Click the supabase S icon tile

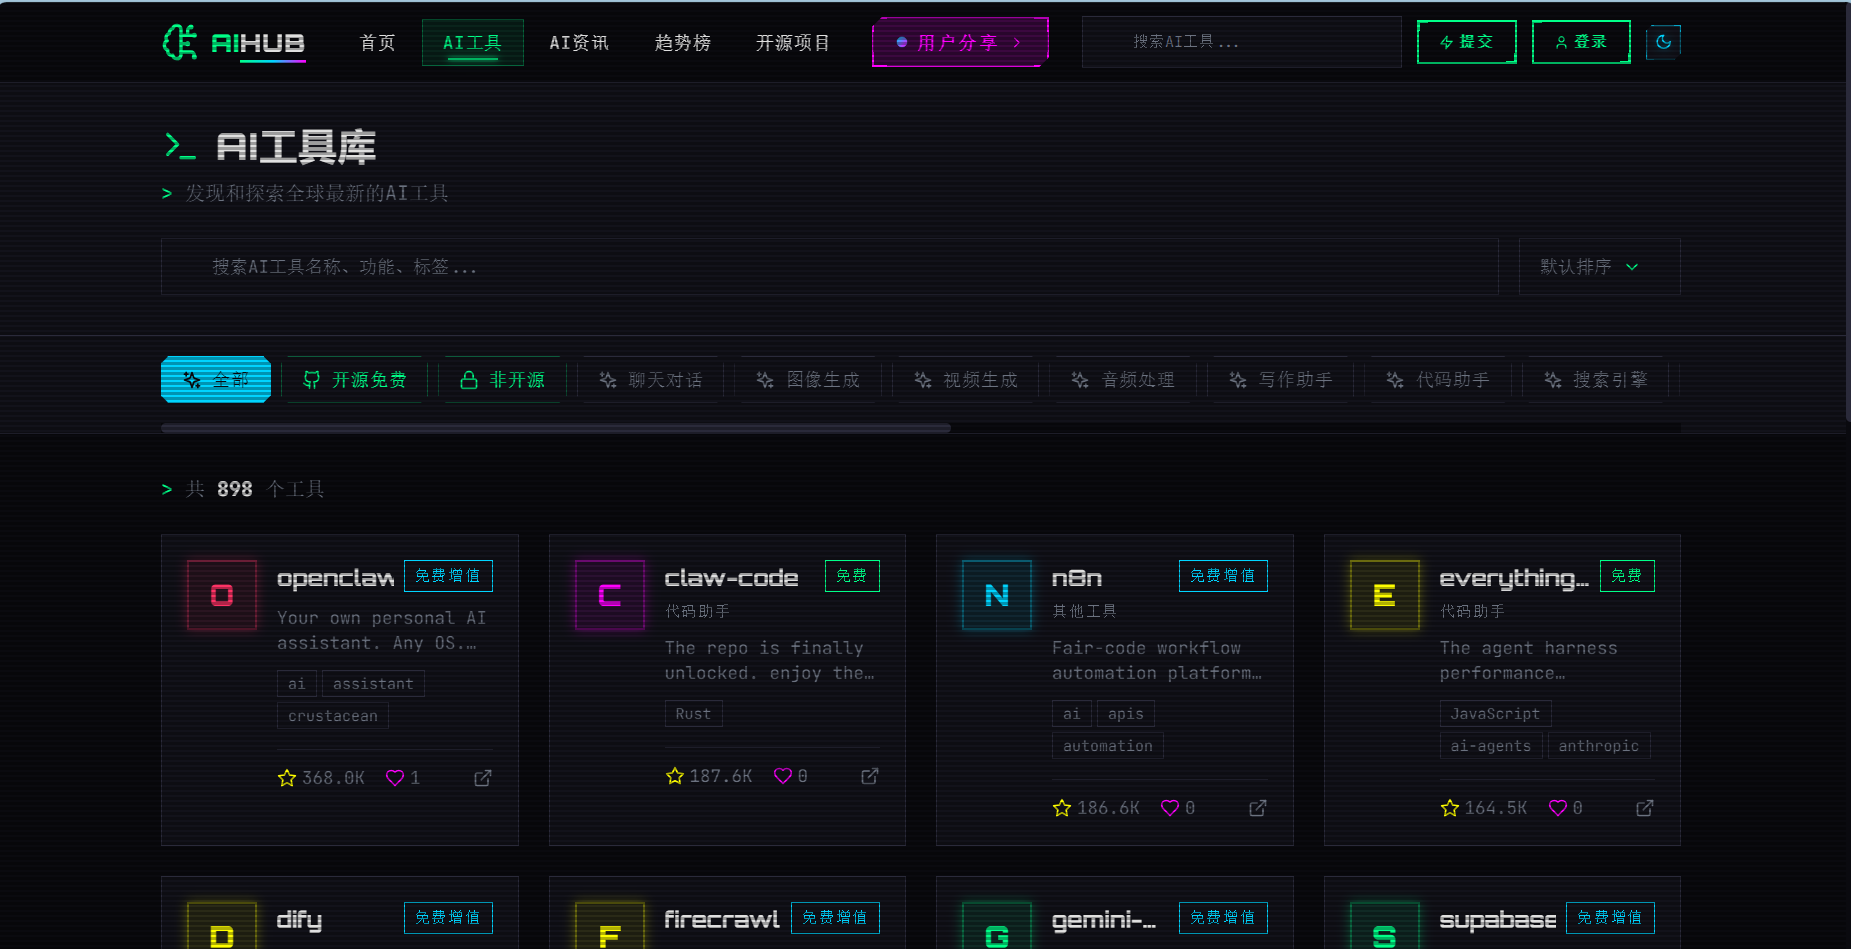tap(1385, 926)
